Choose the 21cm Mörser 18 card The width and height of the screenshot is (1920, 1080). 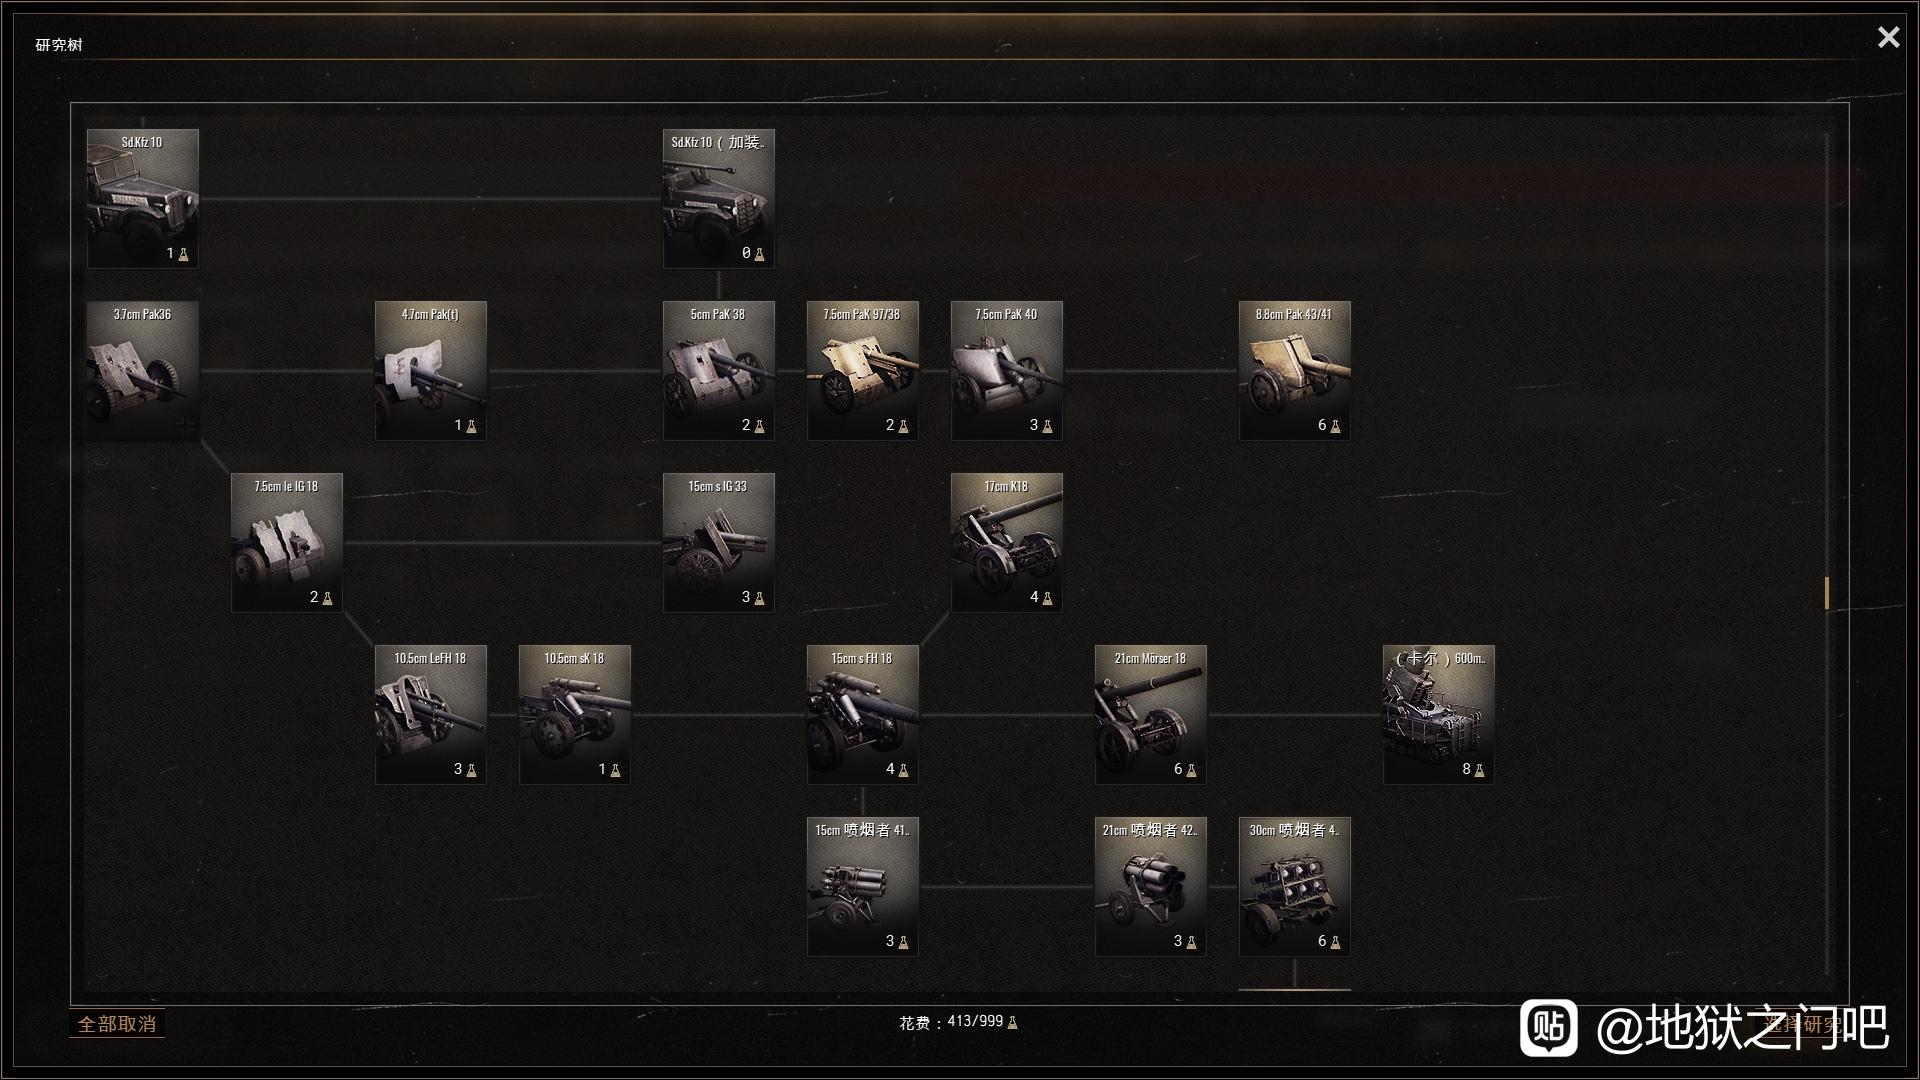(1150, 715)
